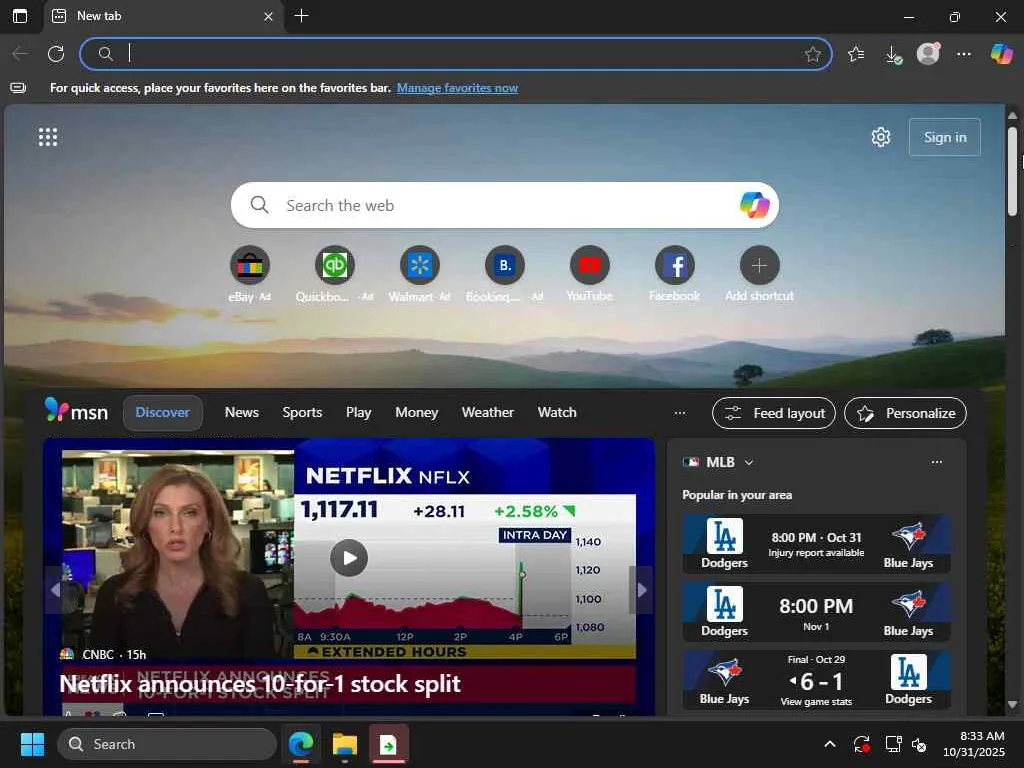The width and height of the screenshot is (1024, 768).
Task: Open the Booking.com shortcut
Action: (504, 265)
